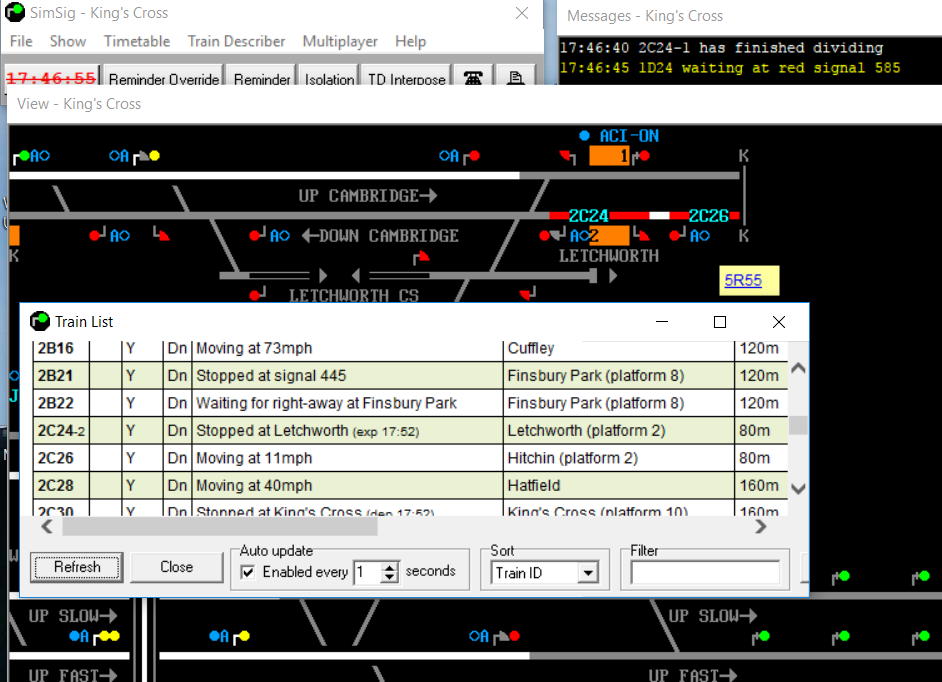The height and width of the screenshot is (682, 942).
Task: Click the red shunt signal above Letchworth CS siding
Action: click(x=422, y=257)
